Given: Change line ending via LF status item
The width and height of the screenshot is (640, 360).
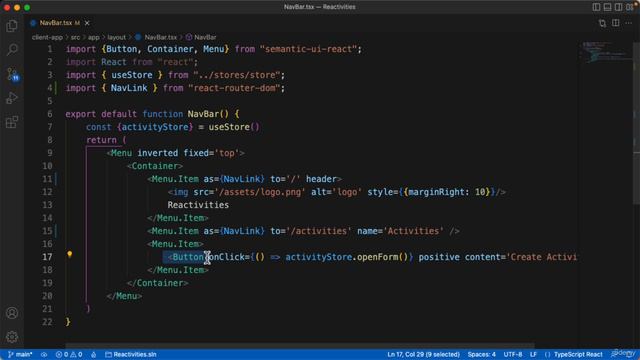Looking at the screenshot, I should pos(533,354).
